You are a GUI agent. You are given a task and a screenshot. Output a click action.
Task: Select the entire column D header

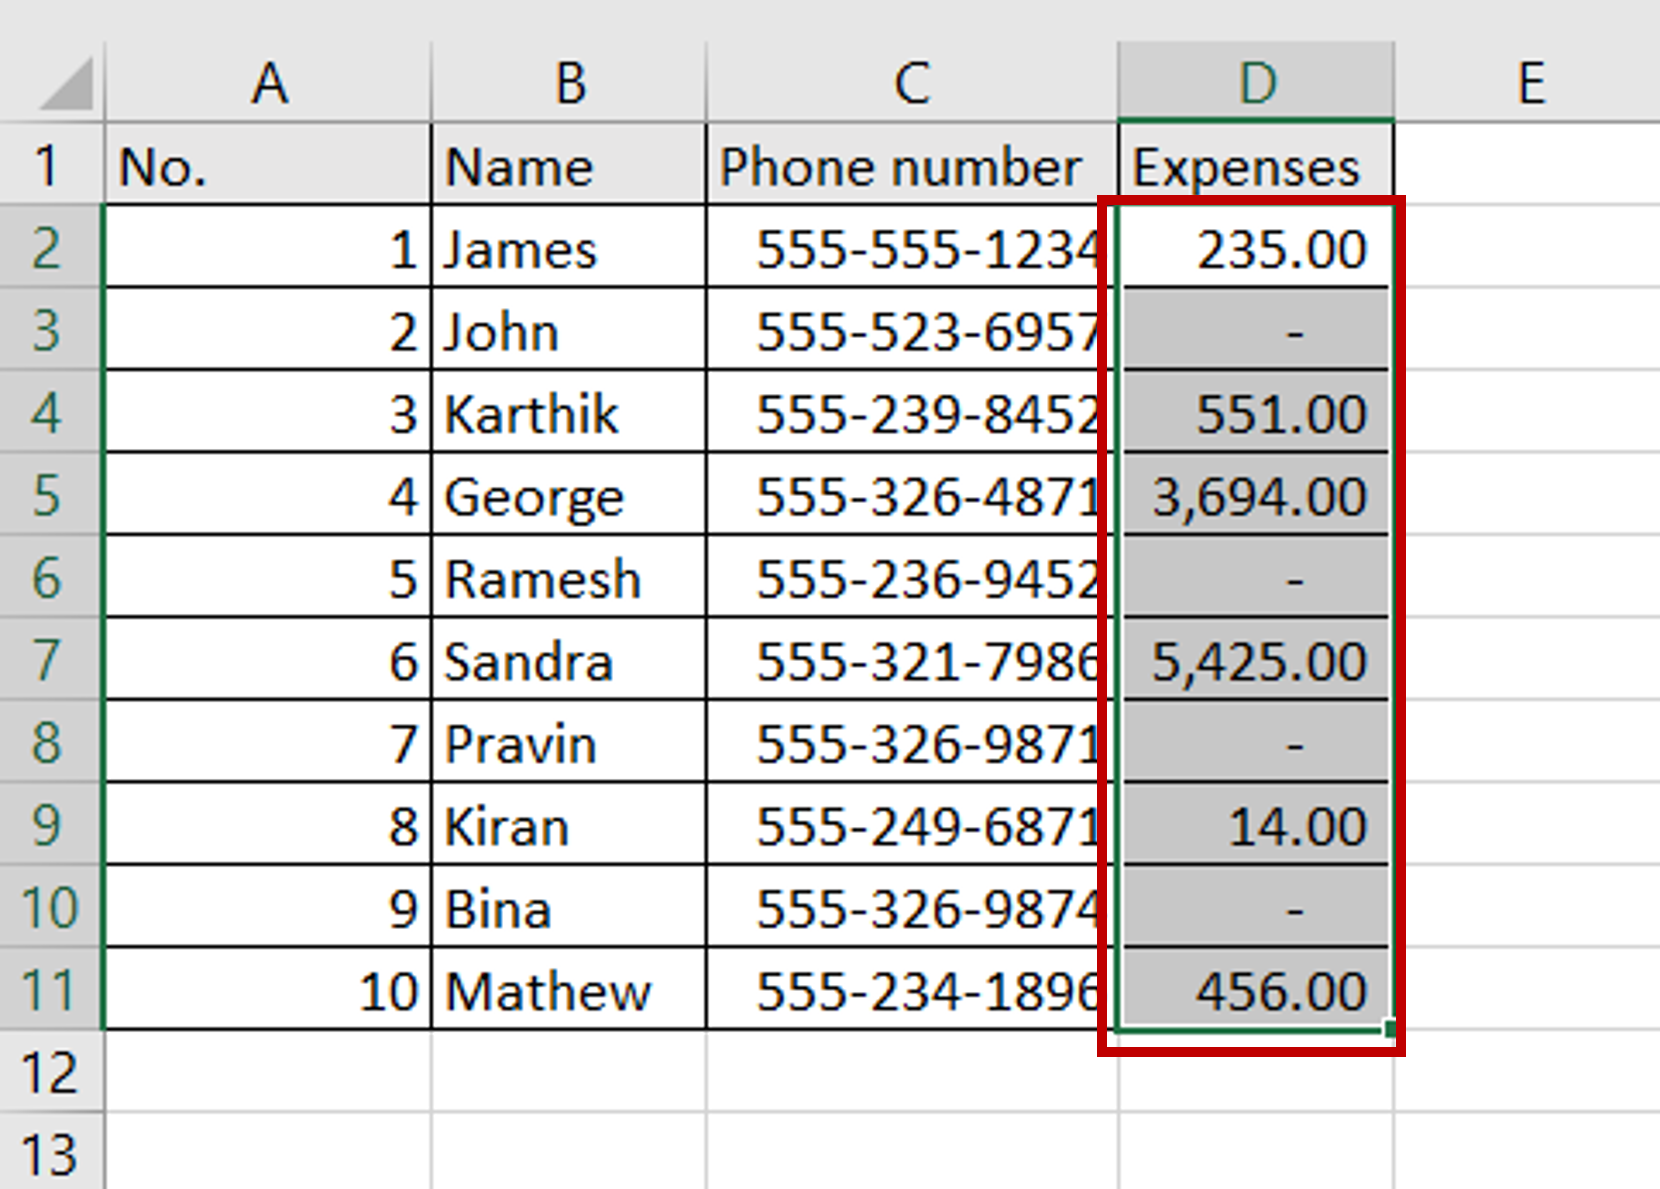[x=1256, y=82]
